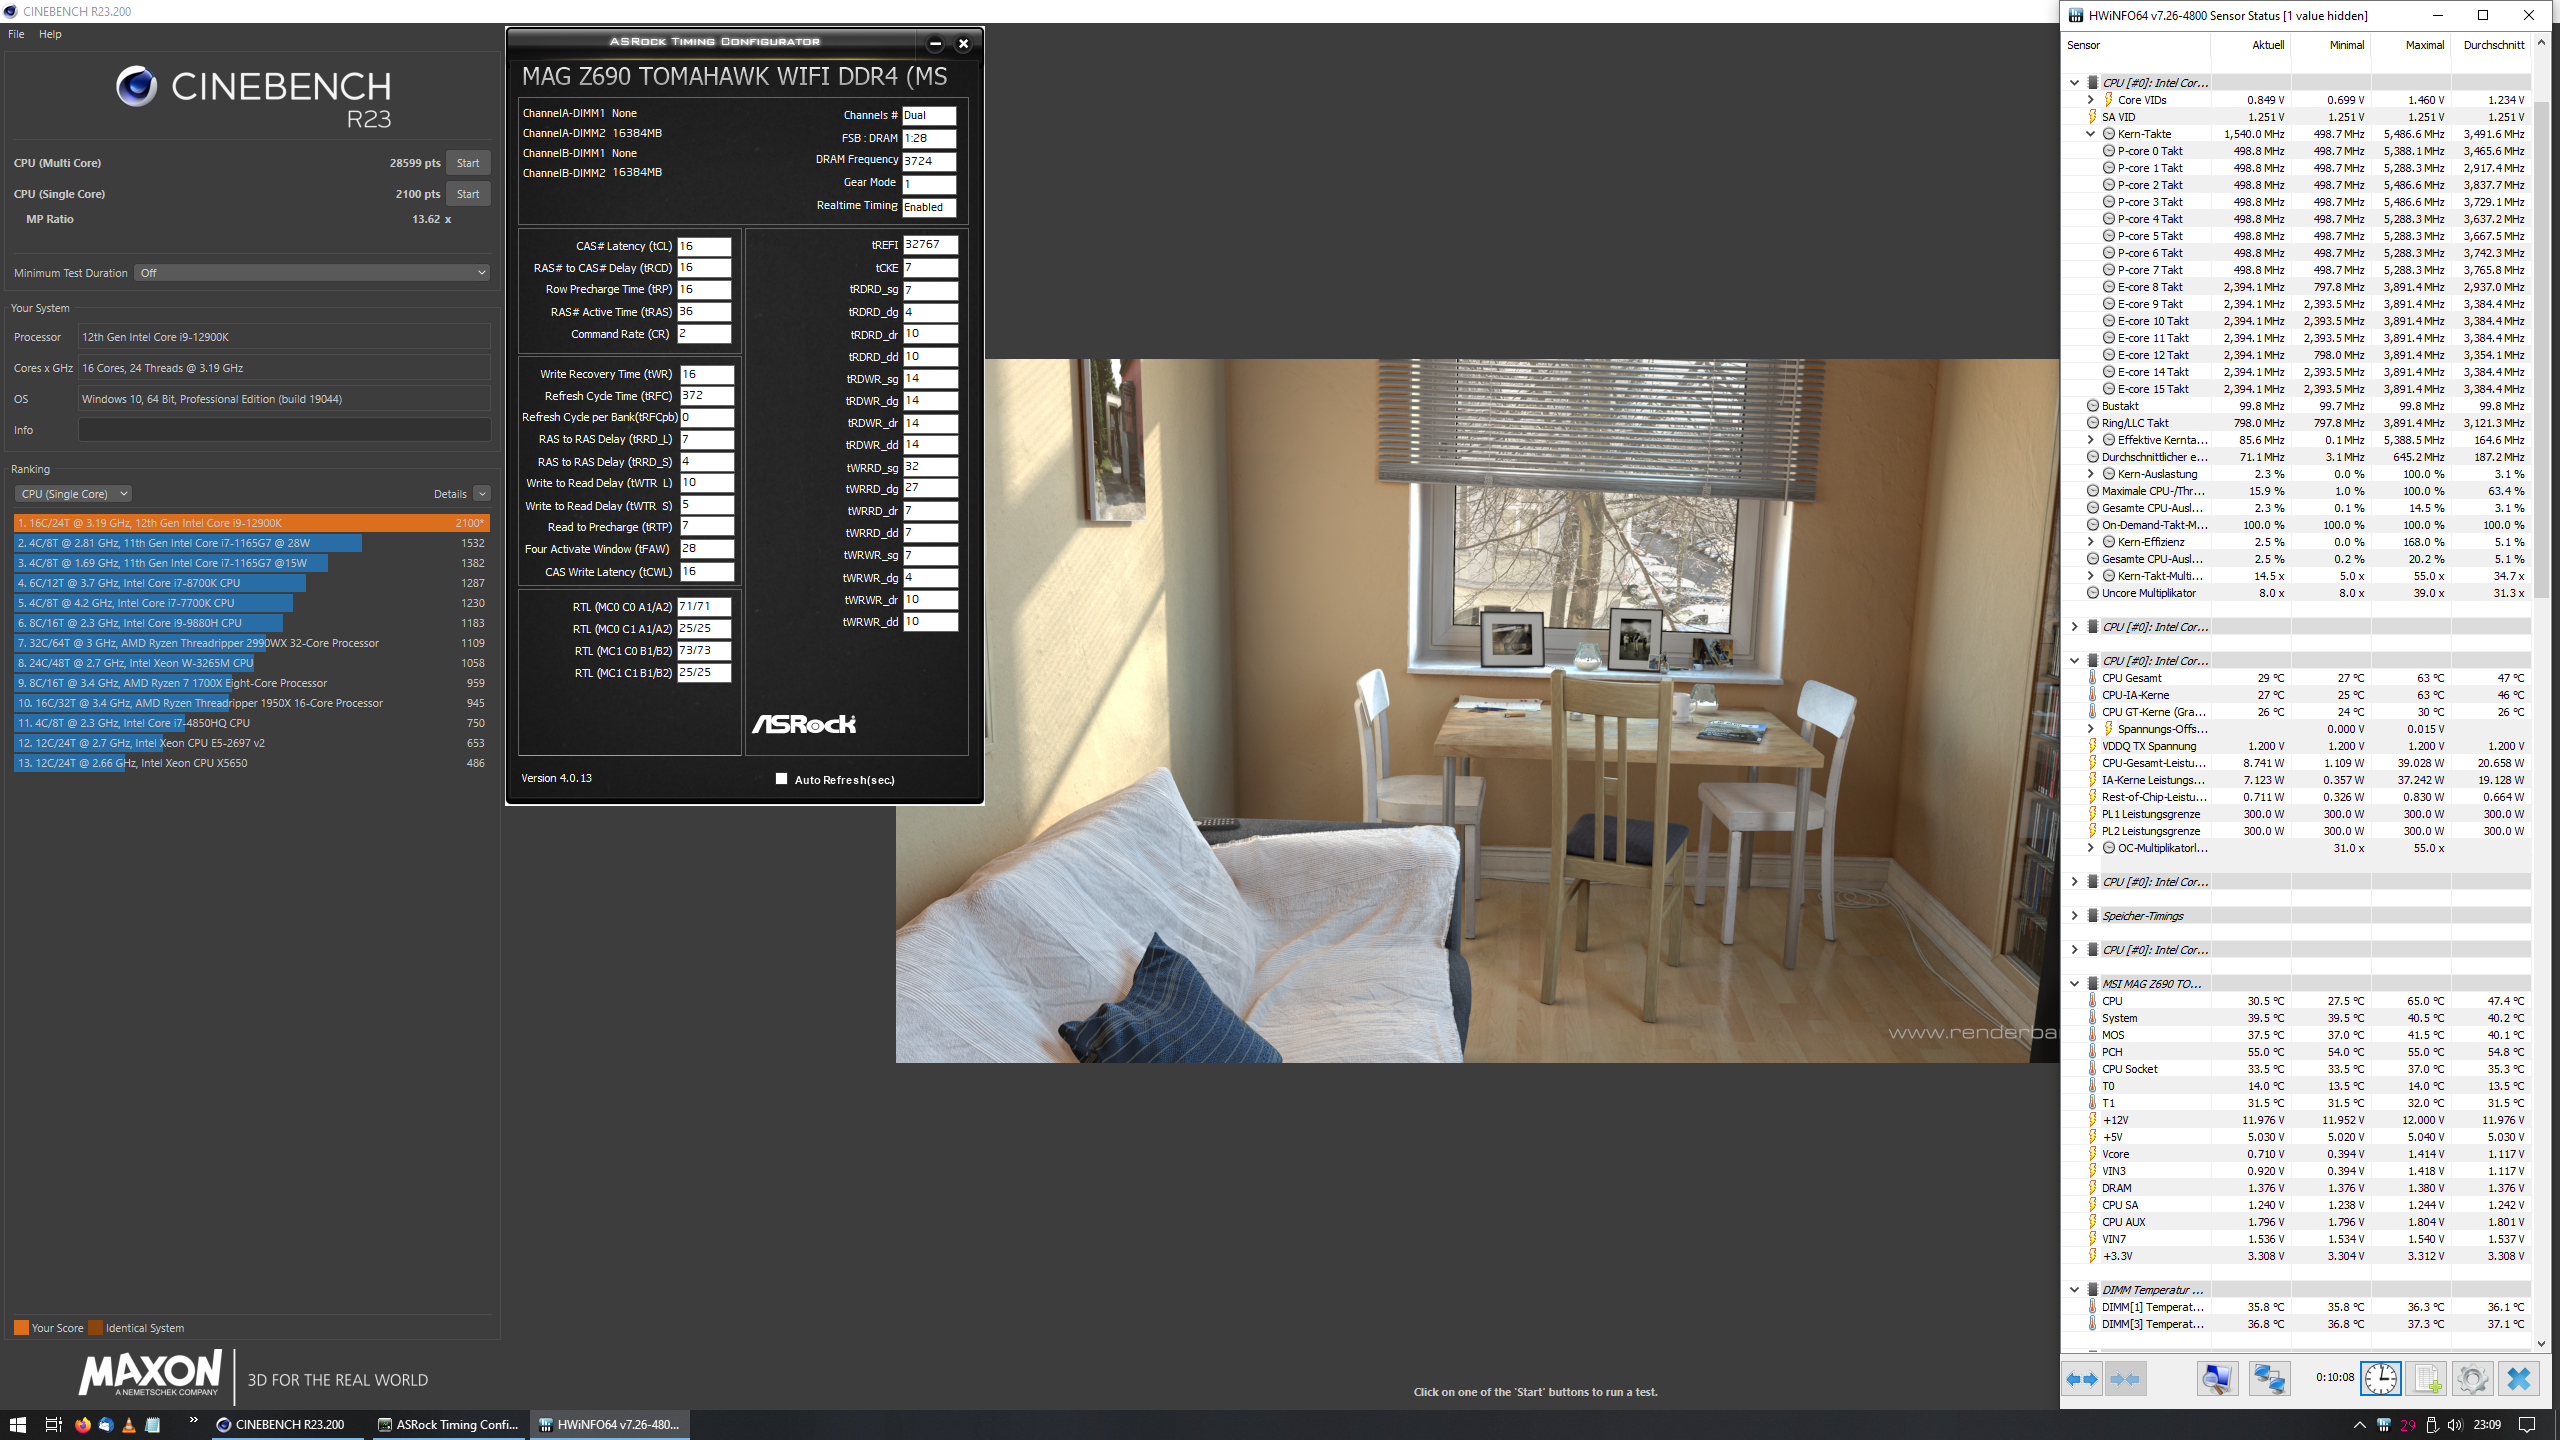
Task: Collapse the DIMM Temperatur sensor group
Action: (2074, 1290)
